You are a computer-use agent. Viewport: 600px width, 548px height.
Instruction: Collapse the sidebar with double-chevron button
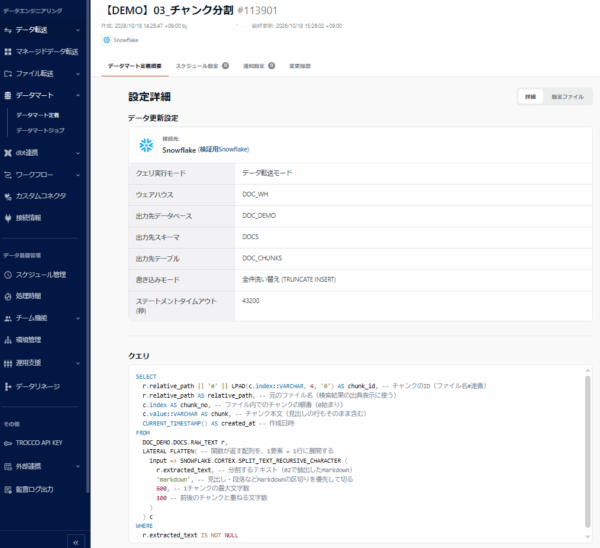76,542
